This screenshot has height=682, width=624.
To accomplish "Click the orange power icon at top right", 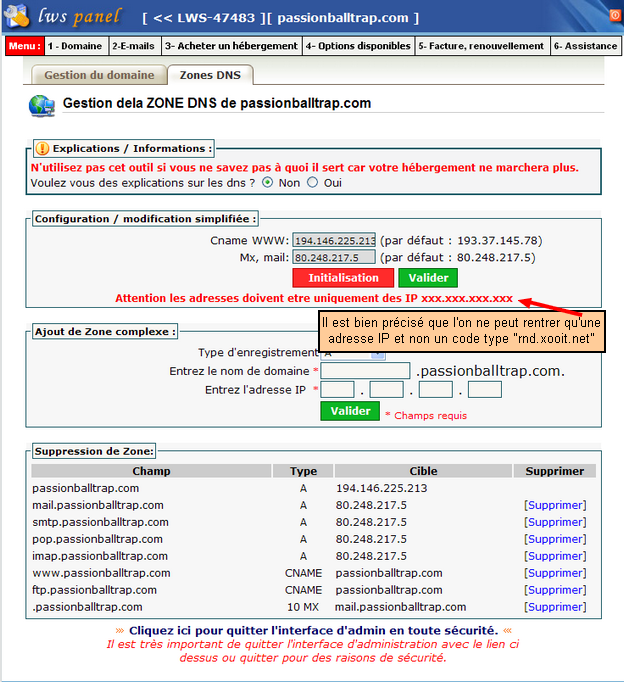I will pyautogui.click(x=615, y=15).
